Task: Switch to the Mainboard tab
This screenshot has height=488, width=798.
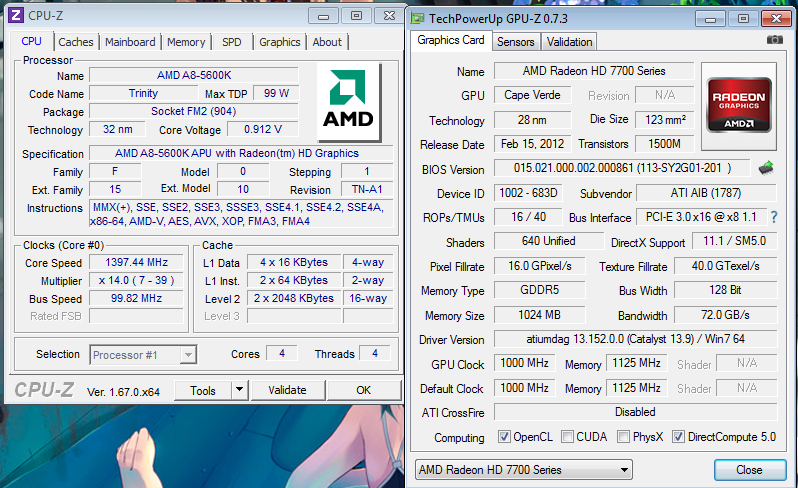Action: tap(130, 42)
